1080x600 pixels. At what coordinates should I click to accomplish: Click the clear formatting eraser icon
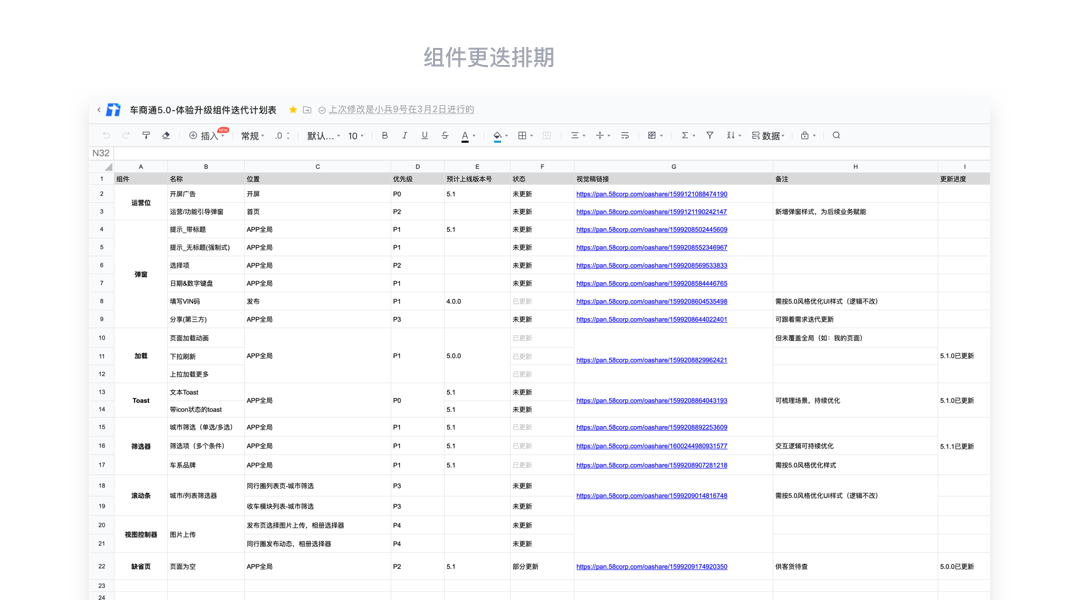[x=166, y=136]
